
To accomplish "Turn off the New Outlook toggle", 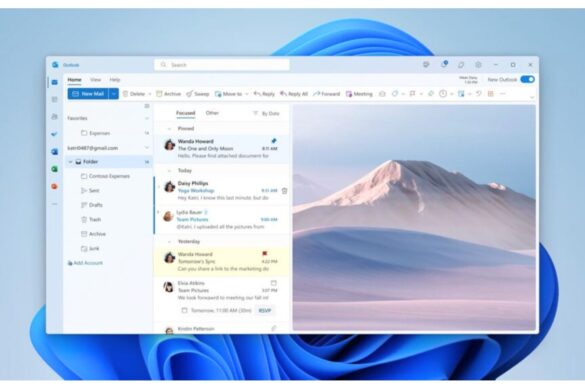I will (x=528, y=79).
